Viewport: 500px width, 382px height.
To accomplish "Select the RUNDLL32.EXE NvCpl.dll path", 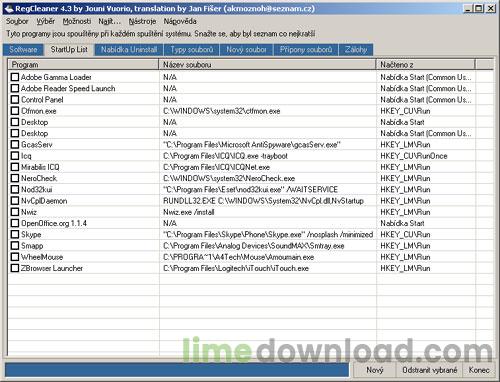I will (x=263, y=201).
